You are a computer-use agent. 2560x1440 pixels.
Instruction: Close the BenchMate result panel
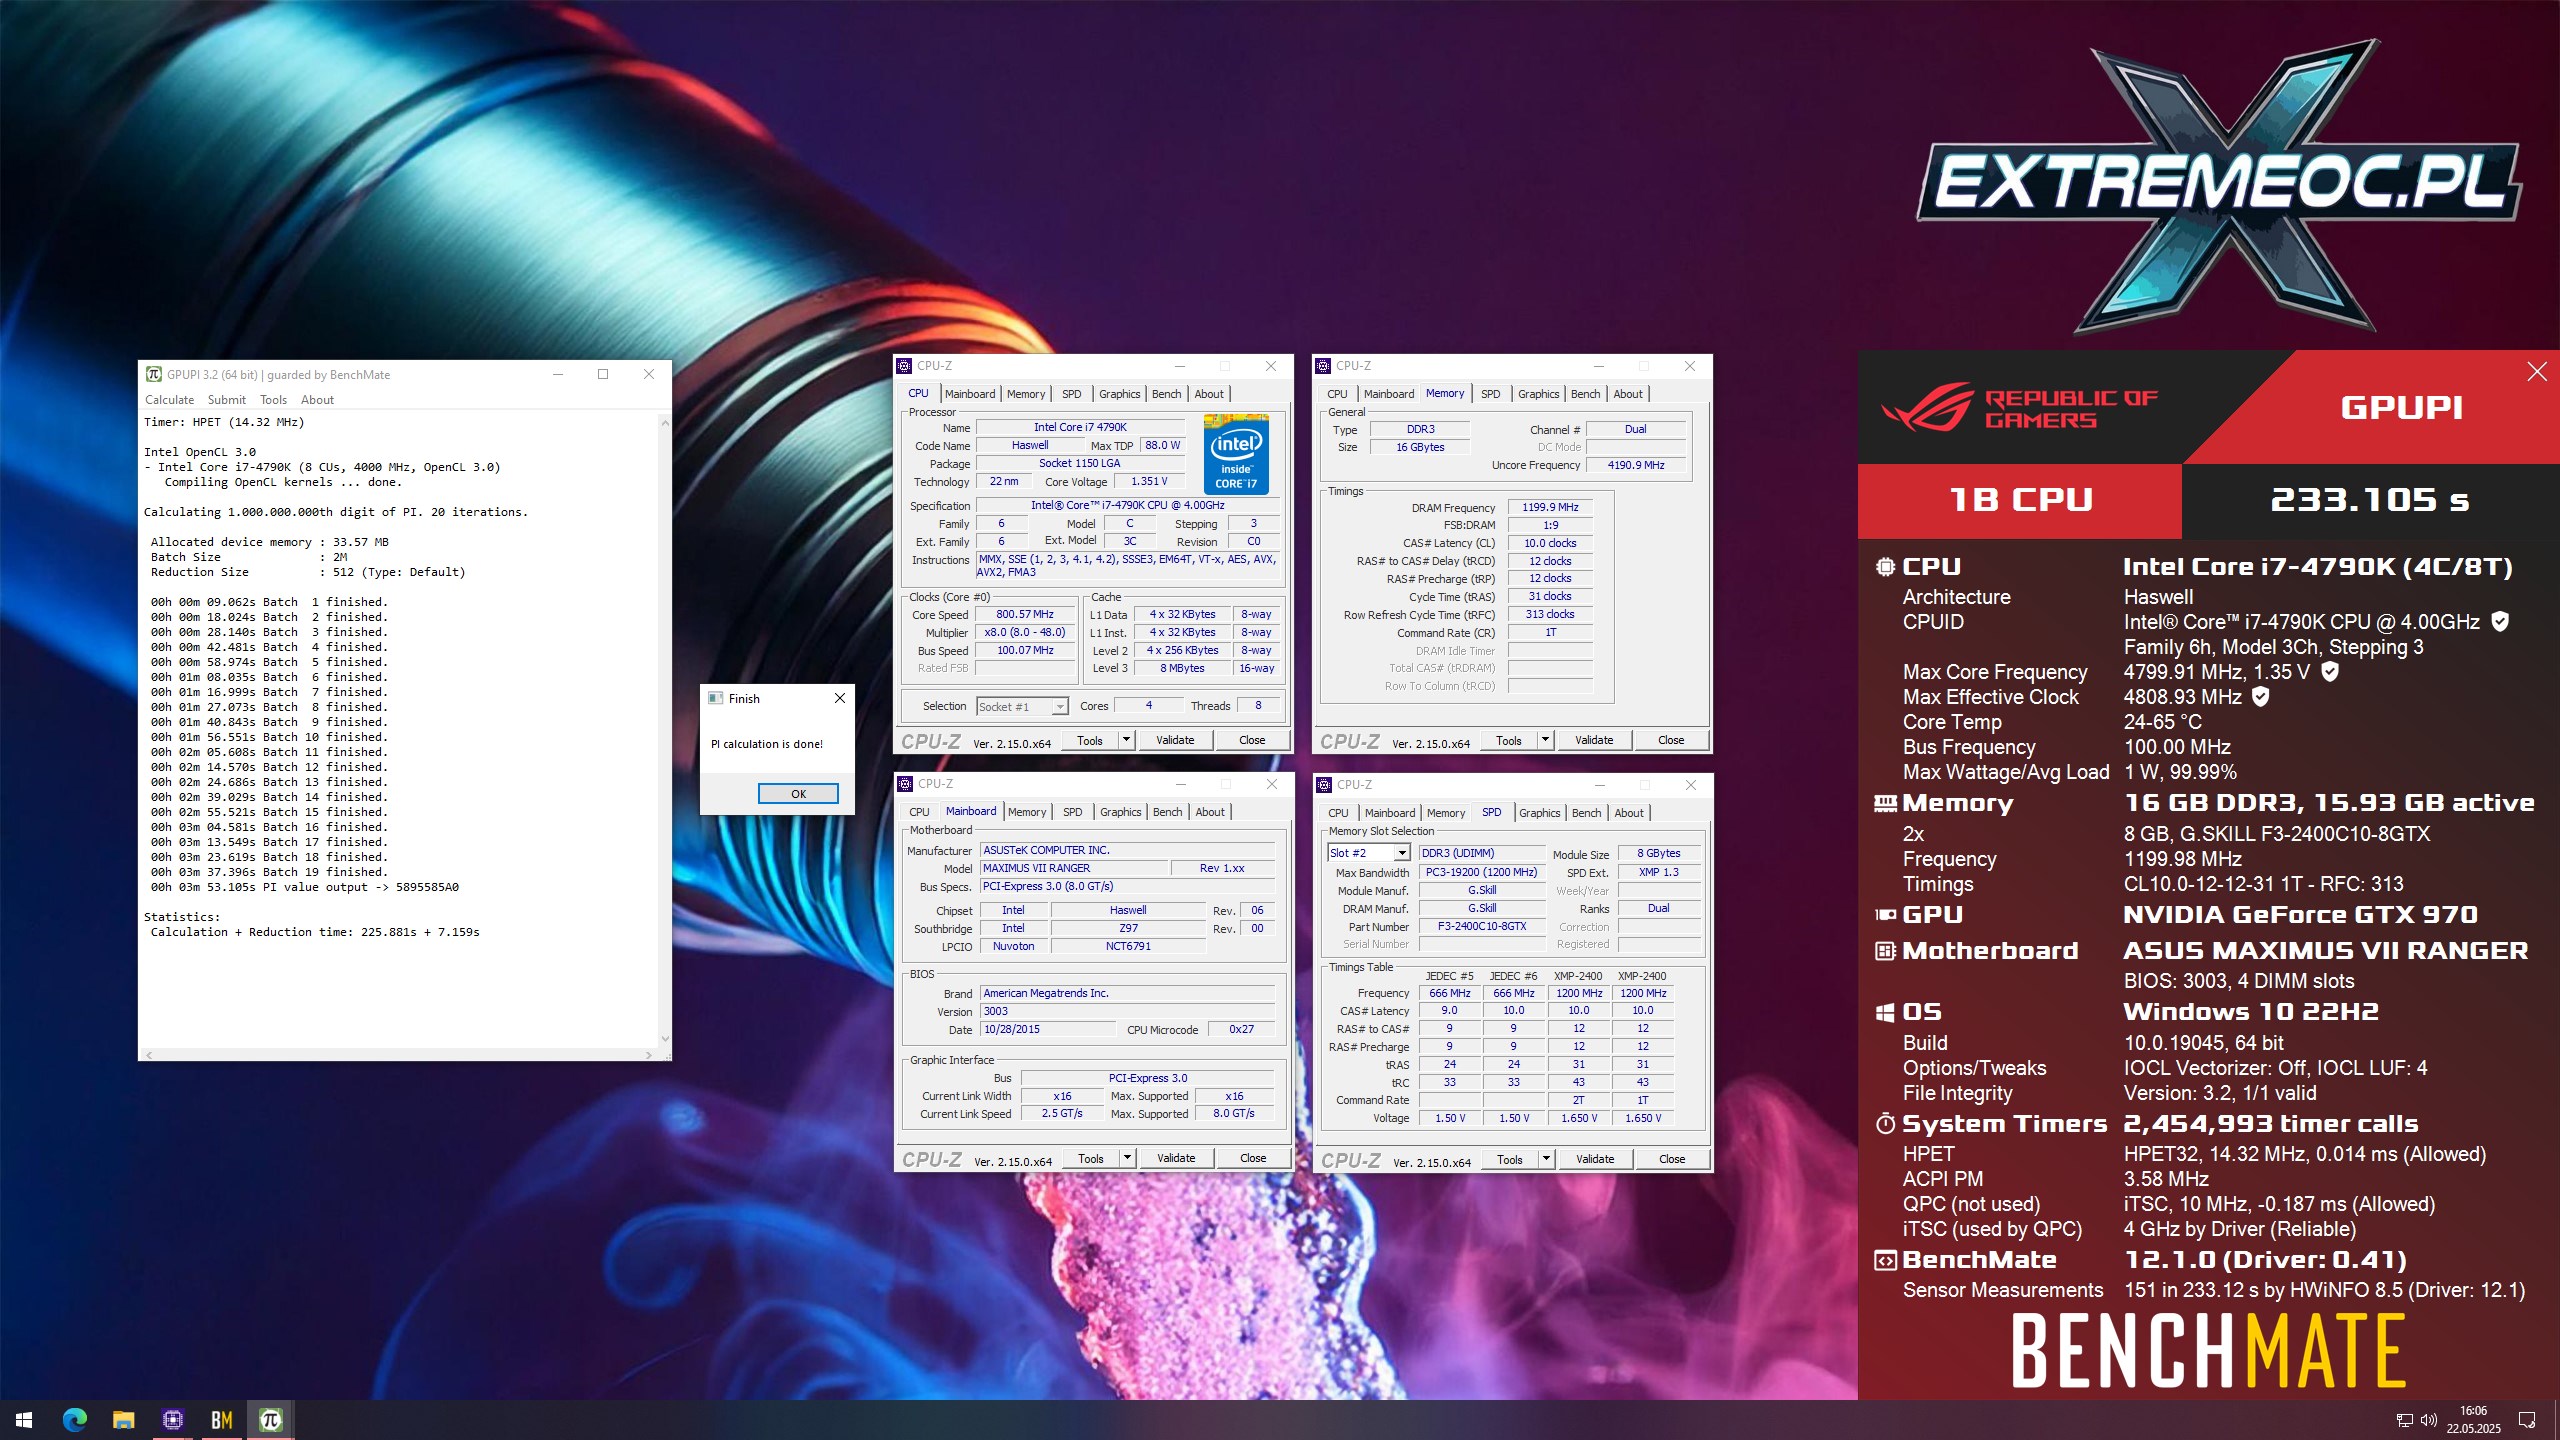[2537, 372]
